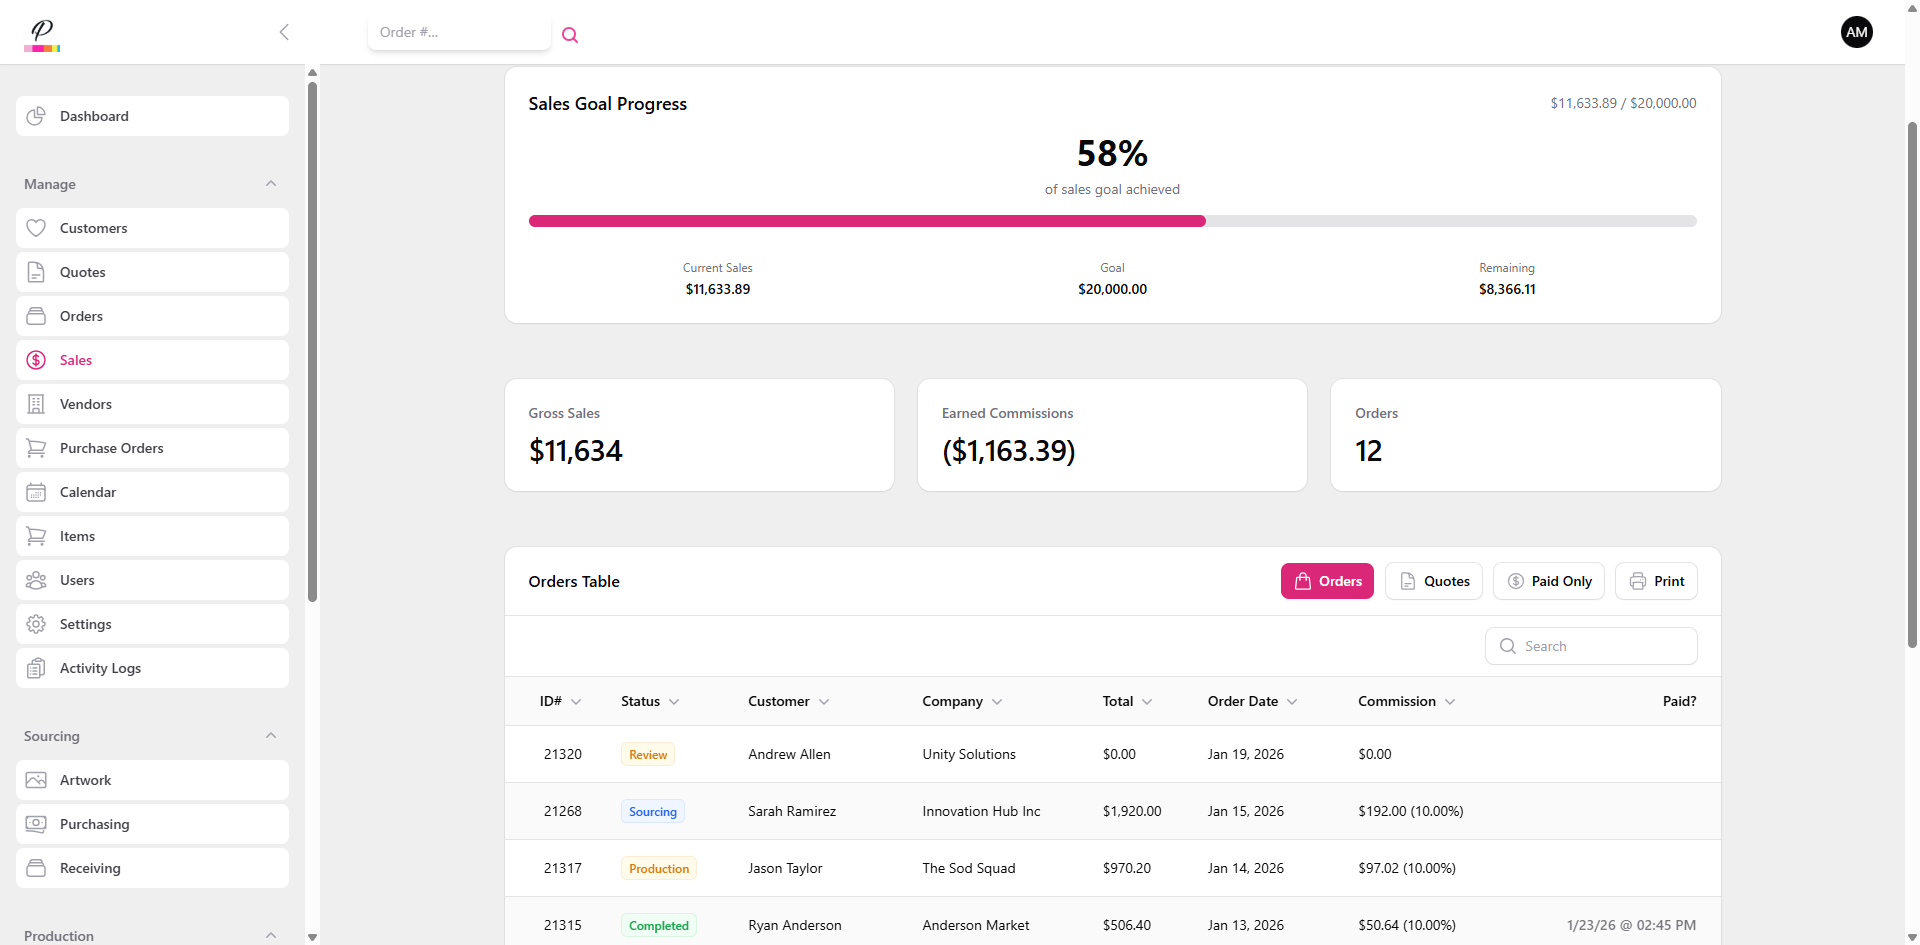Image resolution: width=1920 pixels, height=945 pixels.
Task: Click the sales goal progress bar
Action: (1112, 221)
